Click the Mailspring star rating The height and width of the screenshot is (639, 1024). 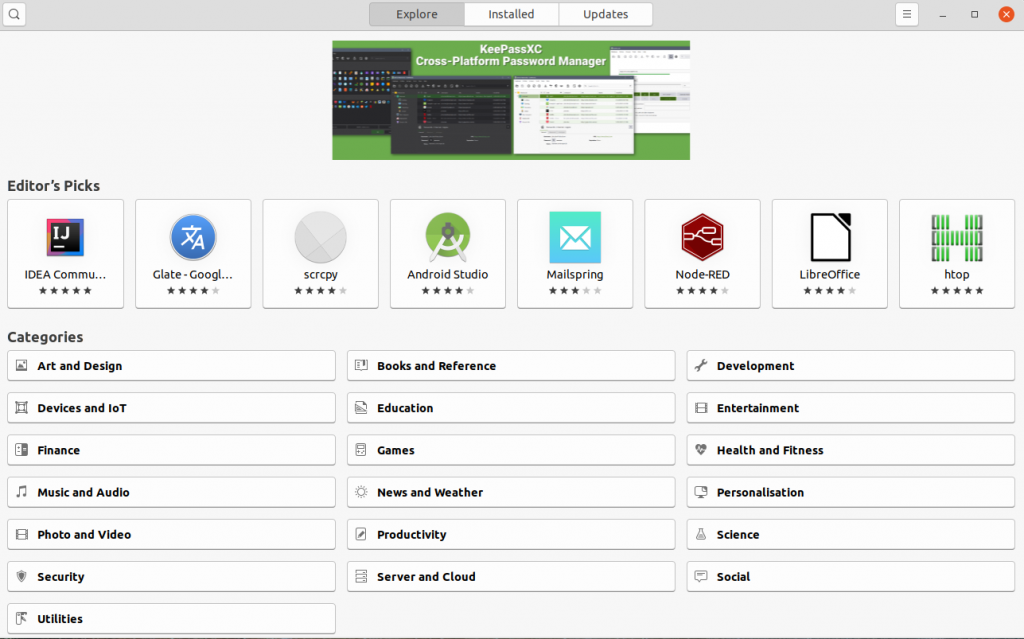pos(575,291)
